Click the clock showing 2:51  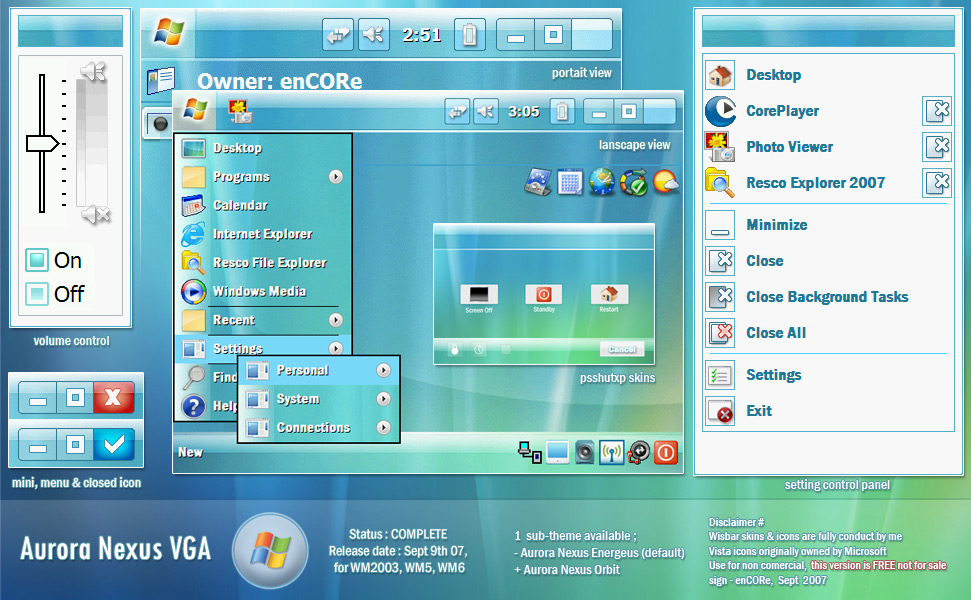pos(422,35)
